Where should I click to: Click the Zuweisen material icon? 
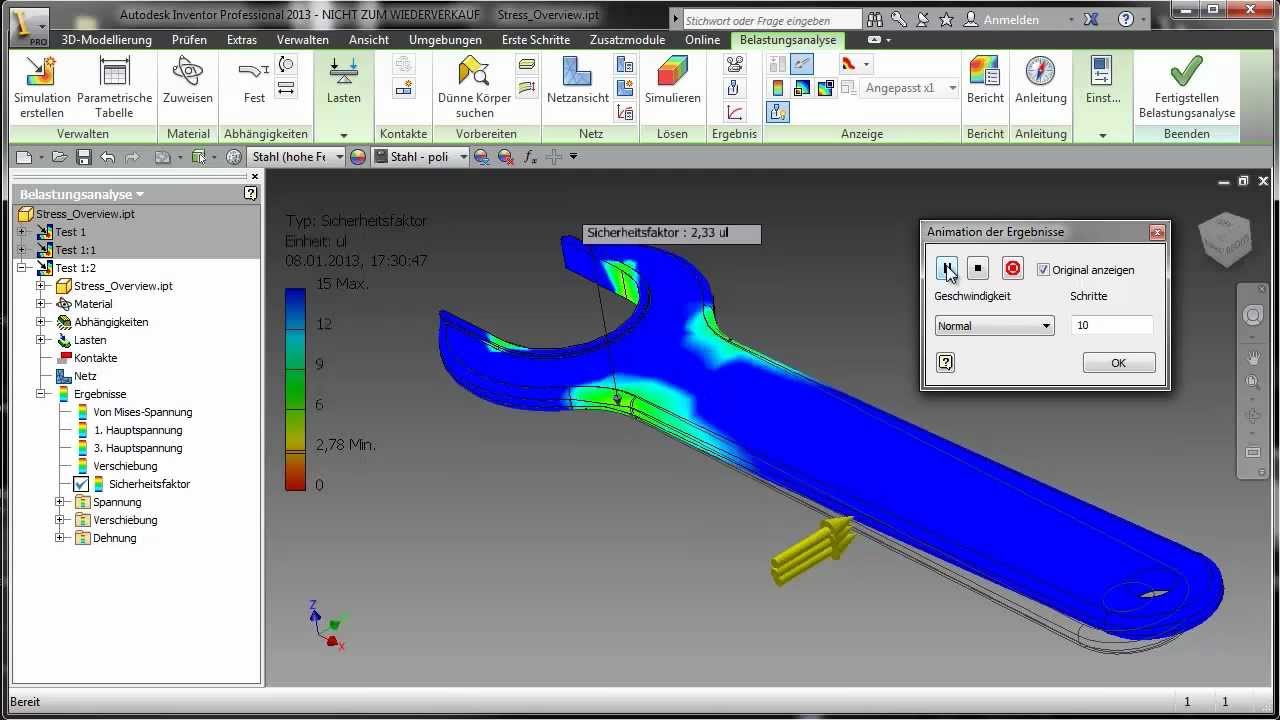coord(188,72)
